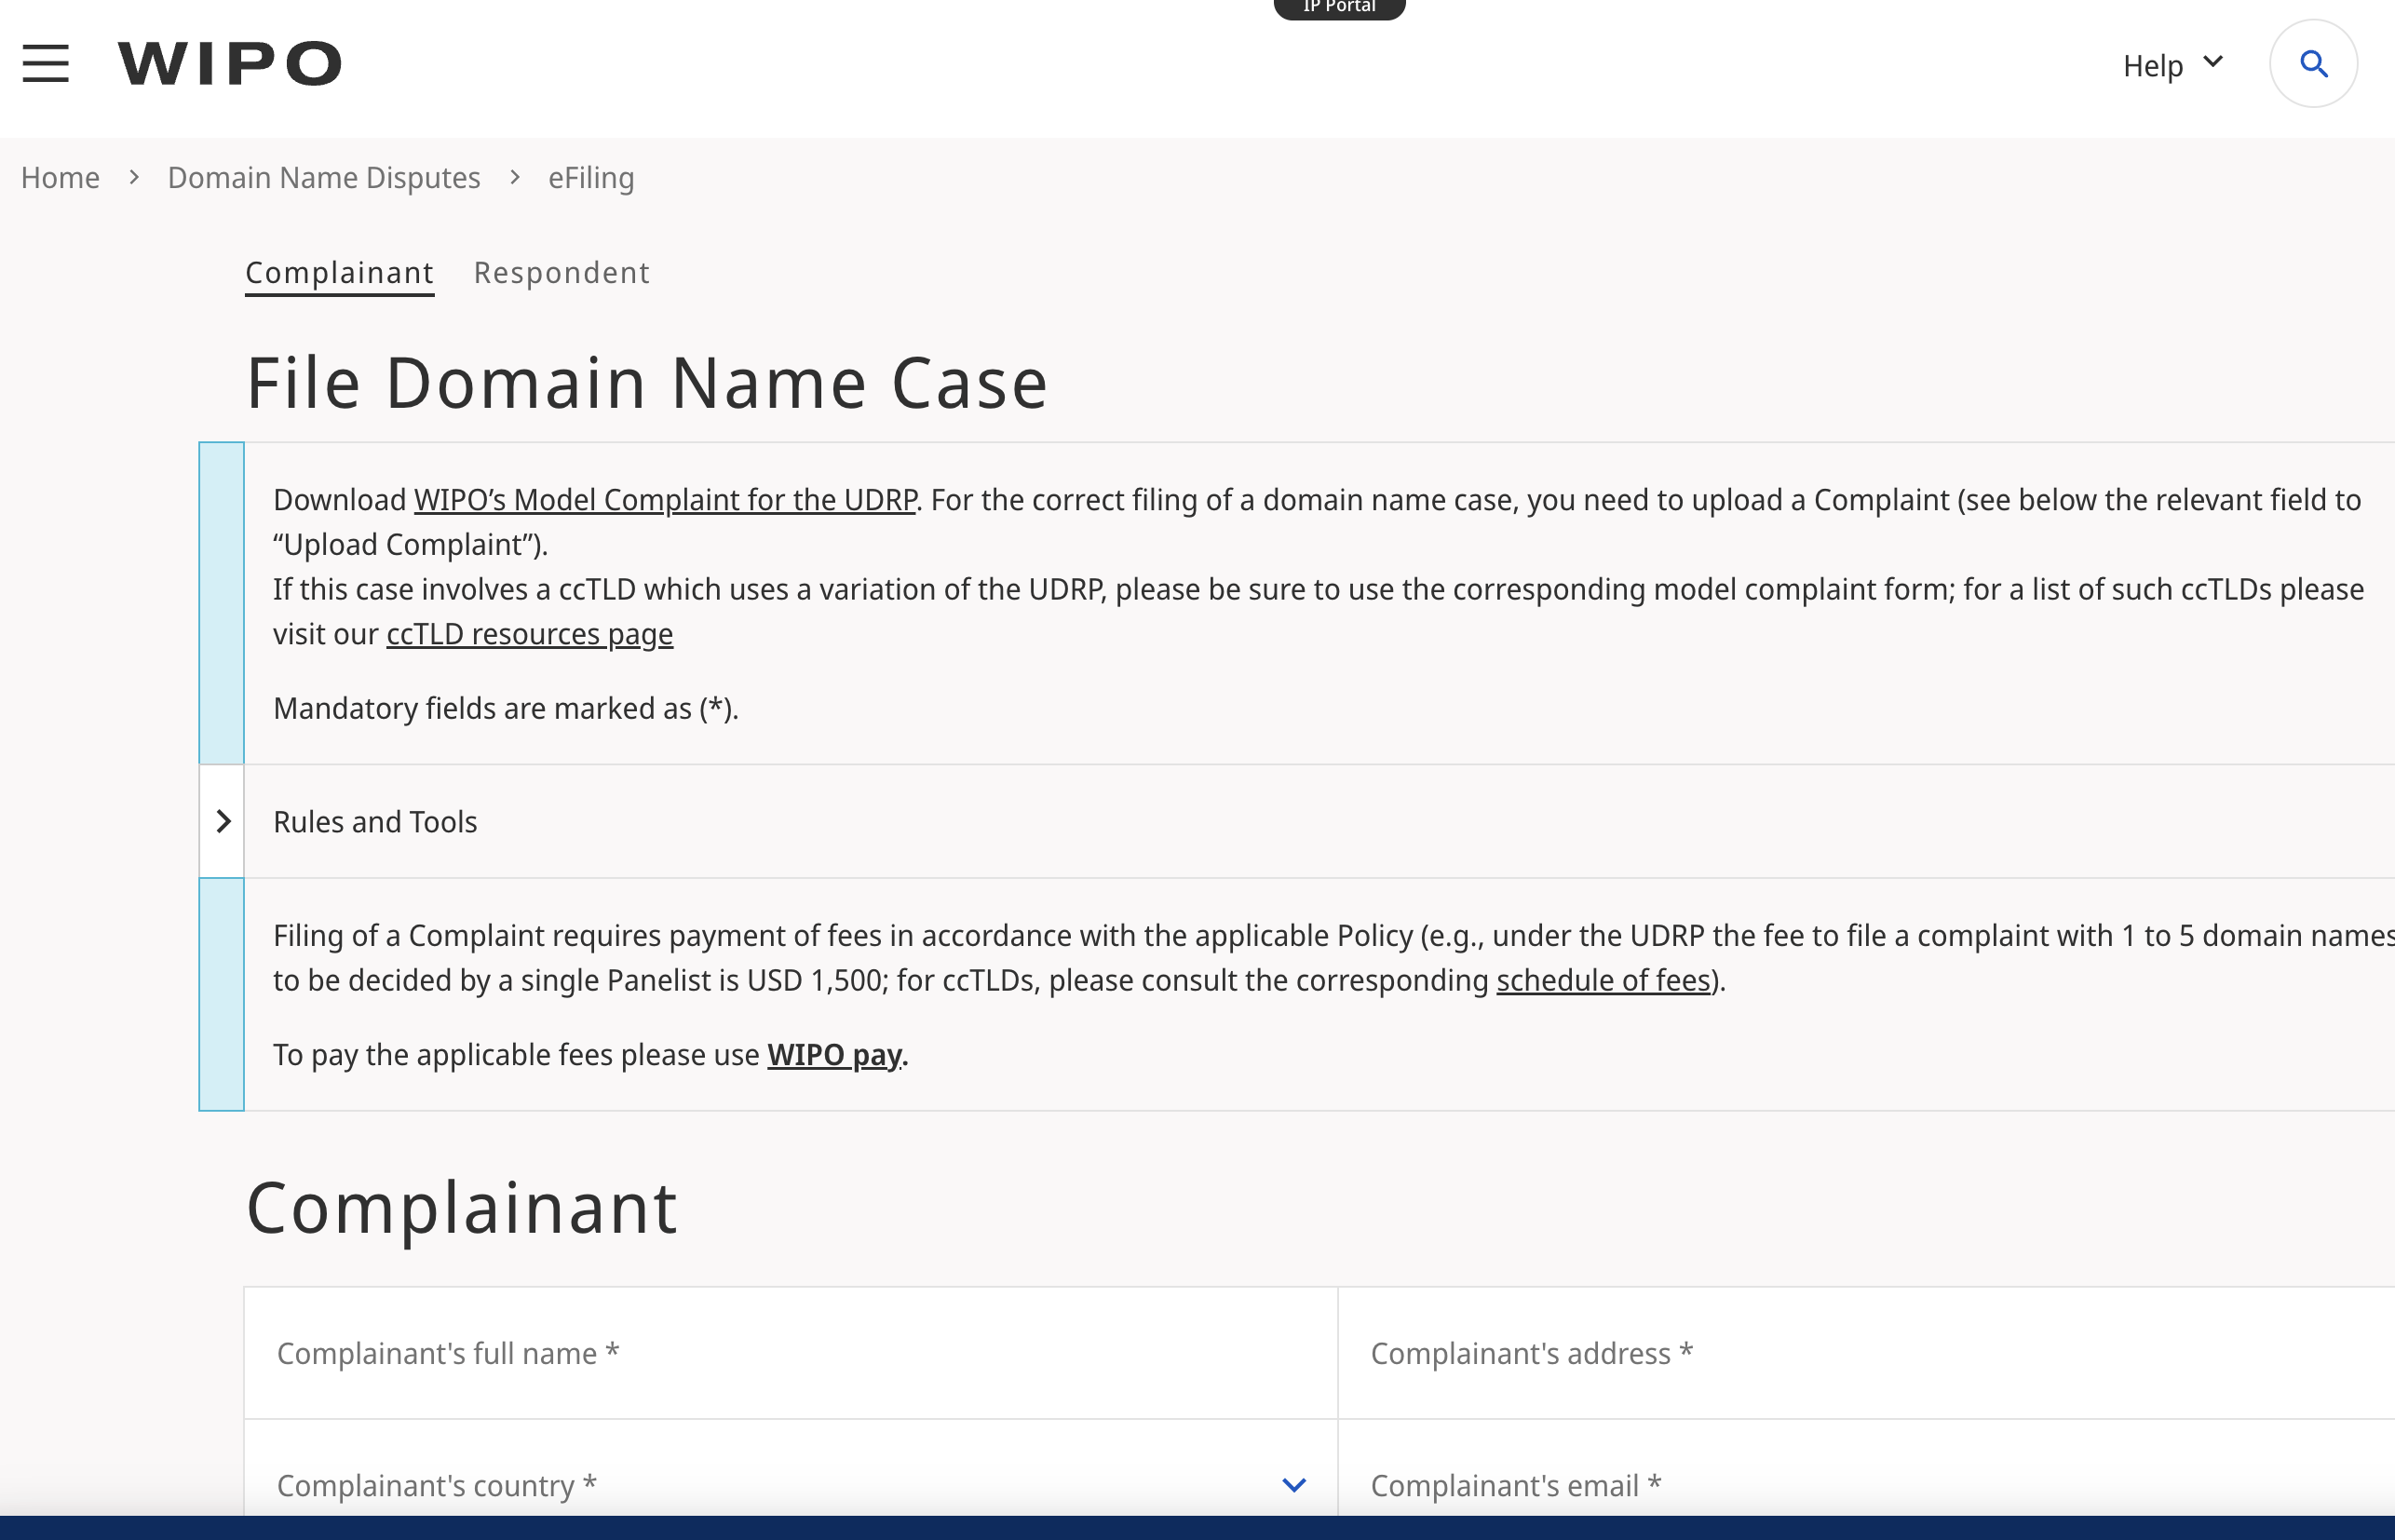
Task: Open the Help dropdown menu
Action: pyautogui.click(x=2171, y=66)
